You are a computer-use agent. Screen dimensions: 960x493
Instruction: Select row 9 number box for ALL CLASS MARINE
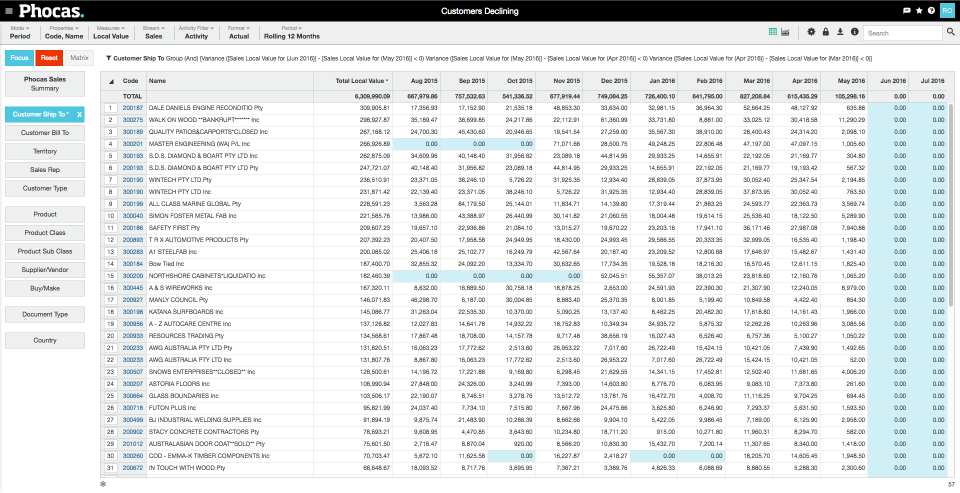(x=110, y=204)
